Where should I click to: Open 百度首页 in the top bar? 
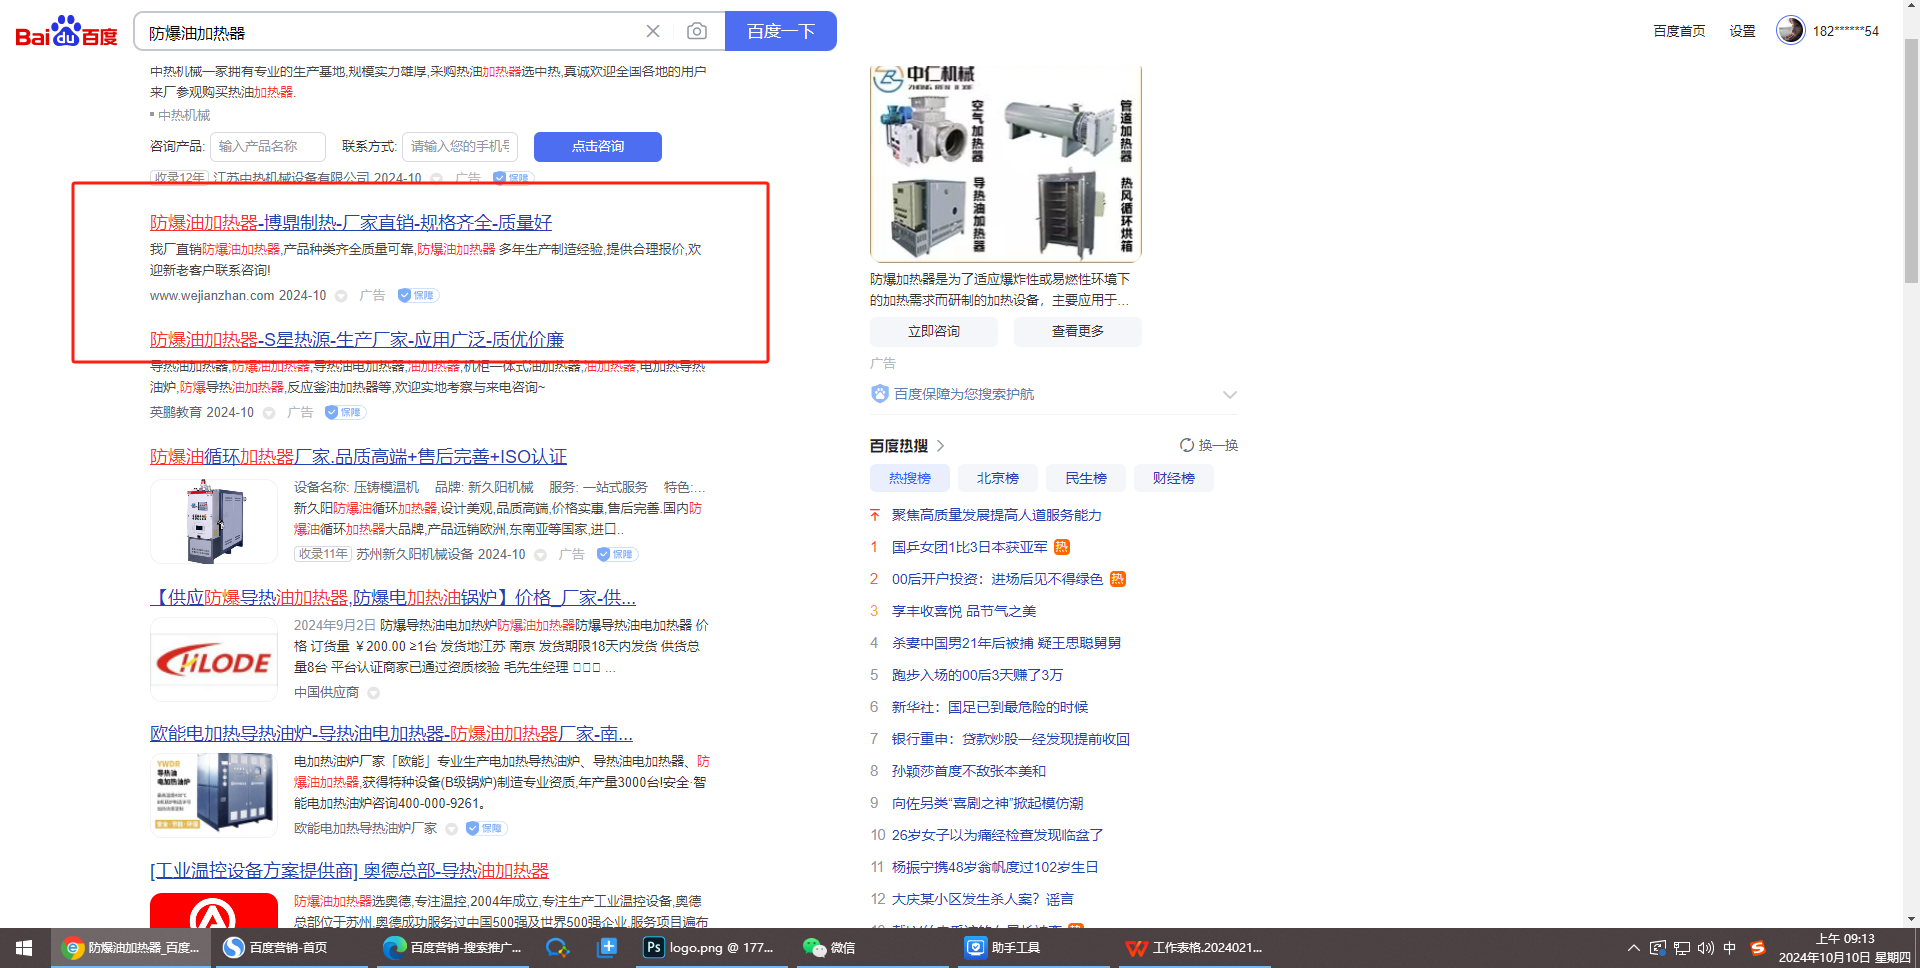[x=1679, y=31]
